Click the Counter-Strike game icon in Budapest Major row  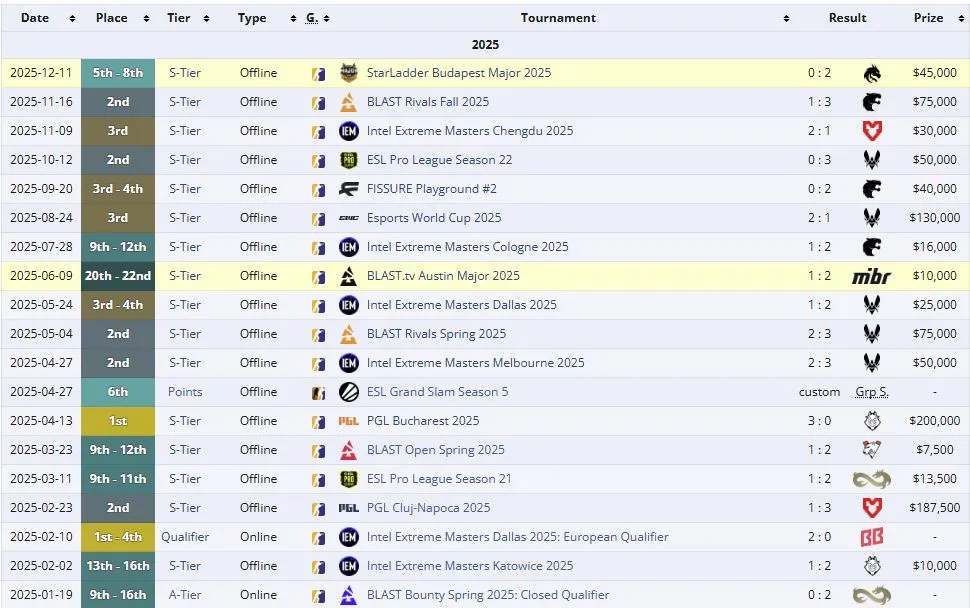(319, 74)
